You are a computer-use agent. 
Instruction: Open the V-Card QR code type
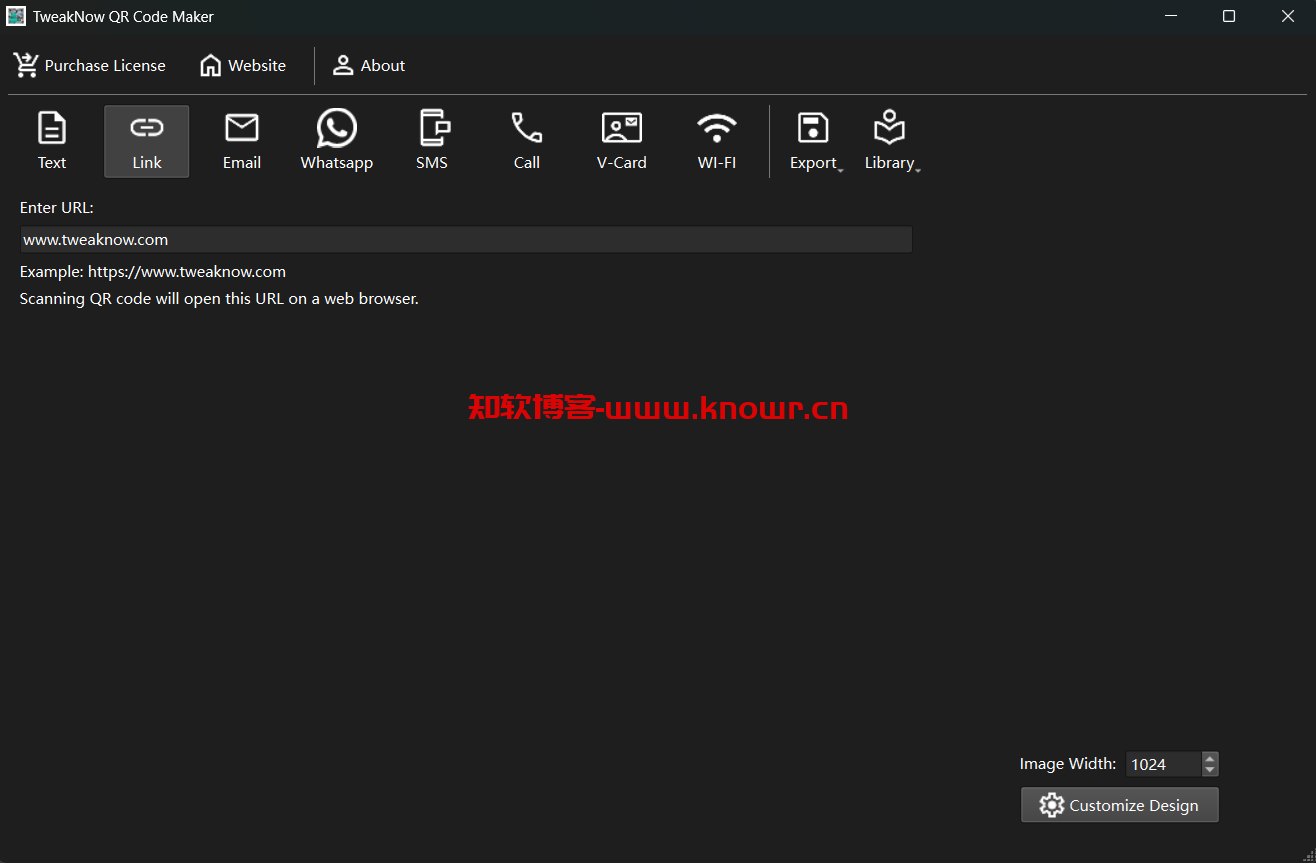click(x=622, y=141)
